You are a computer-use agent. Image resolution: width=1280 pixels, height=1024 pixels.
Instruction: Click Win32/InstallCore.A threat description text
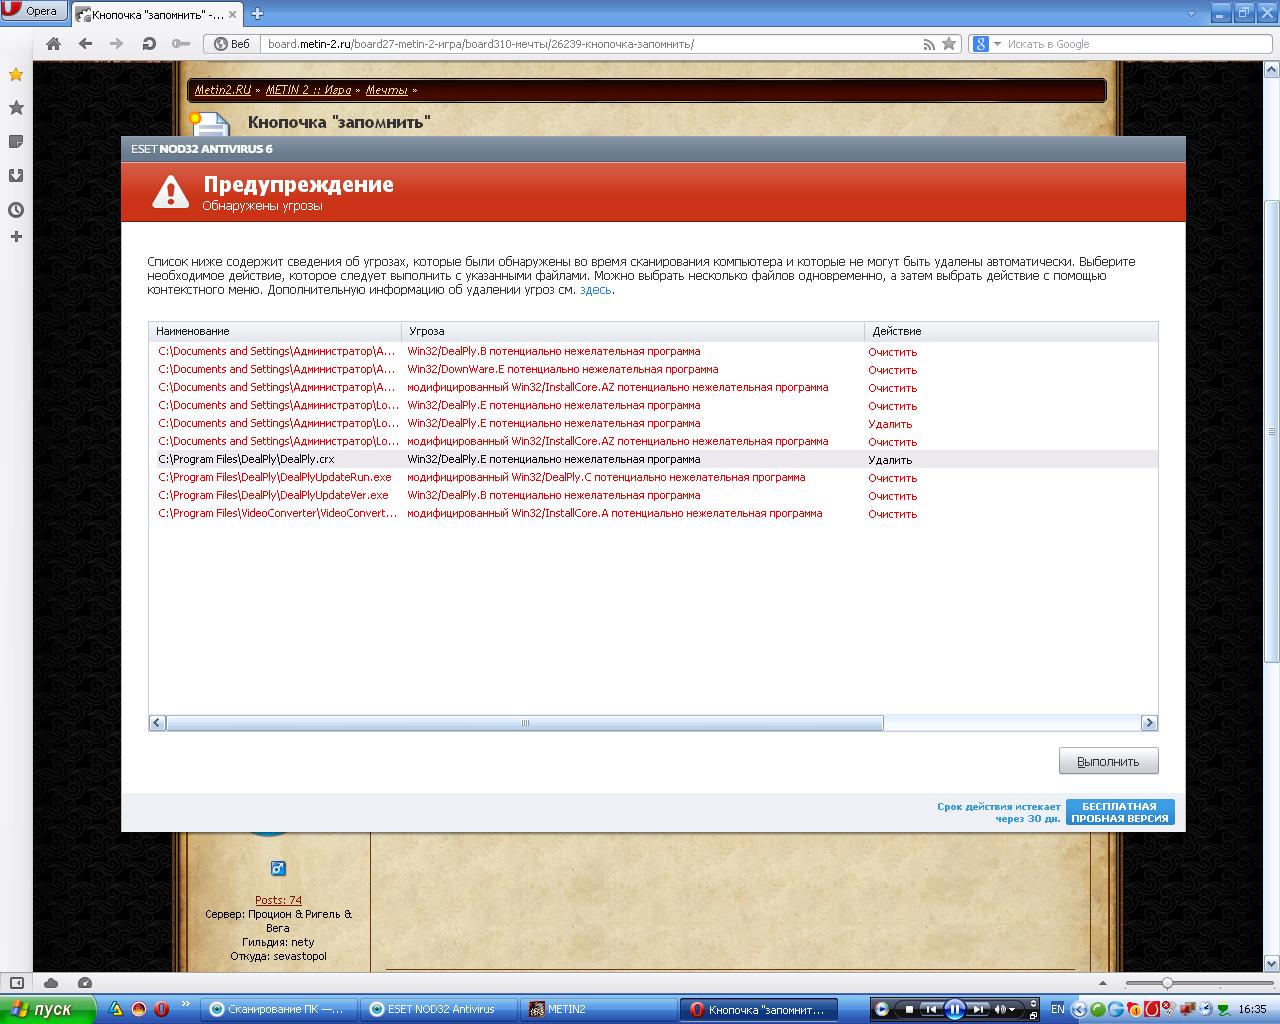(614, 514)
